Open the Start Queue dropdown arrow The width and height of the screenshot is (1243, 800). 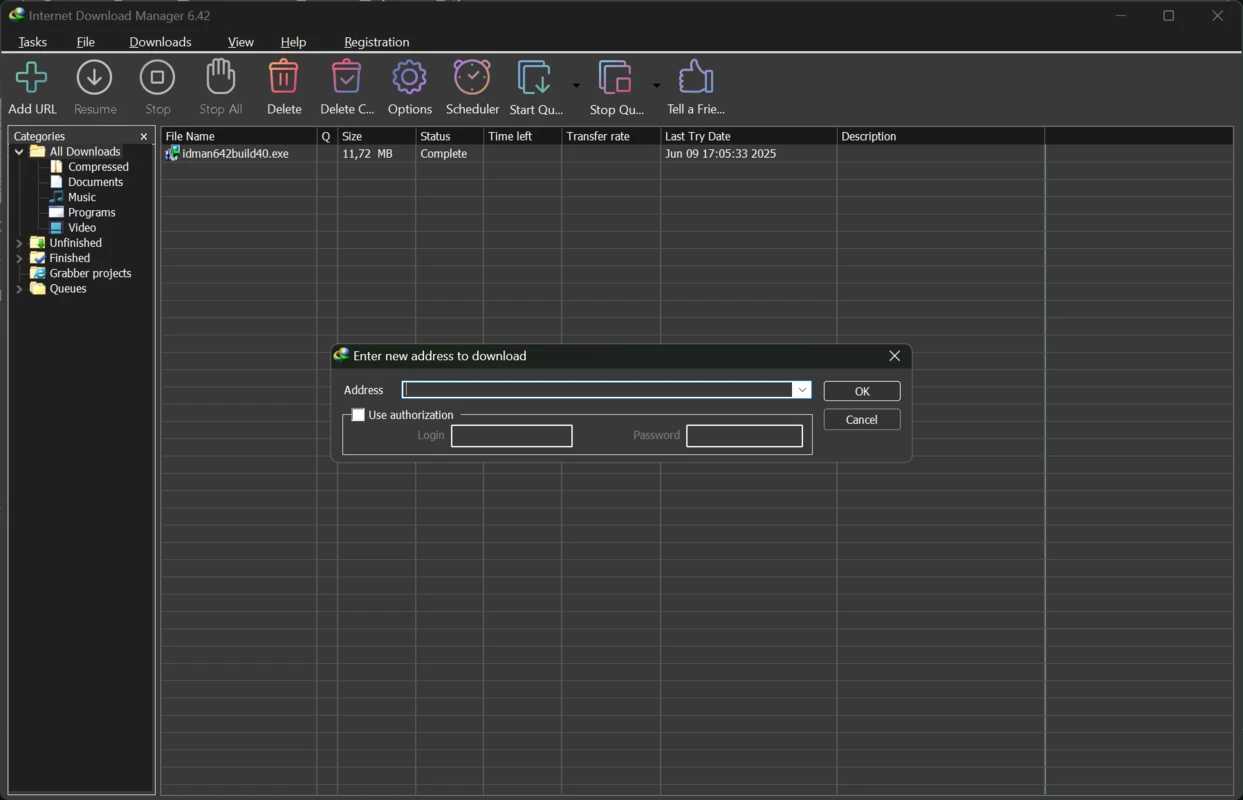coord(576,85)
